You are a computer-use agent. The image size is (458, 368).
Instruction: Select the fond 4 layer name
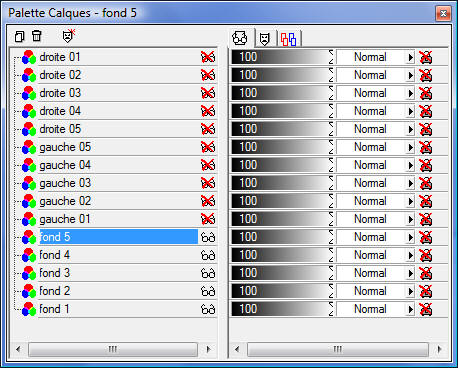[55, 255]
